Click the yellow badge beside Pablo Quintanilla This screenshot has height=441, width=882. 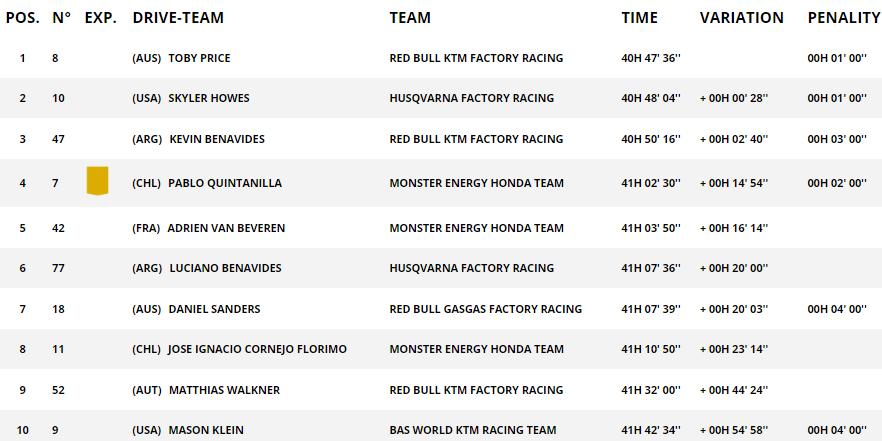tap(97, 181)
